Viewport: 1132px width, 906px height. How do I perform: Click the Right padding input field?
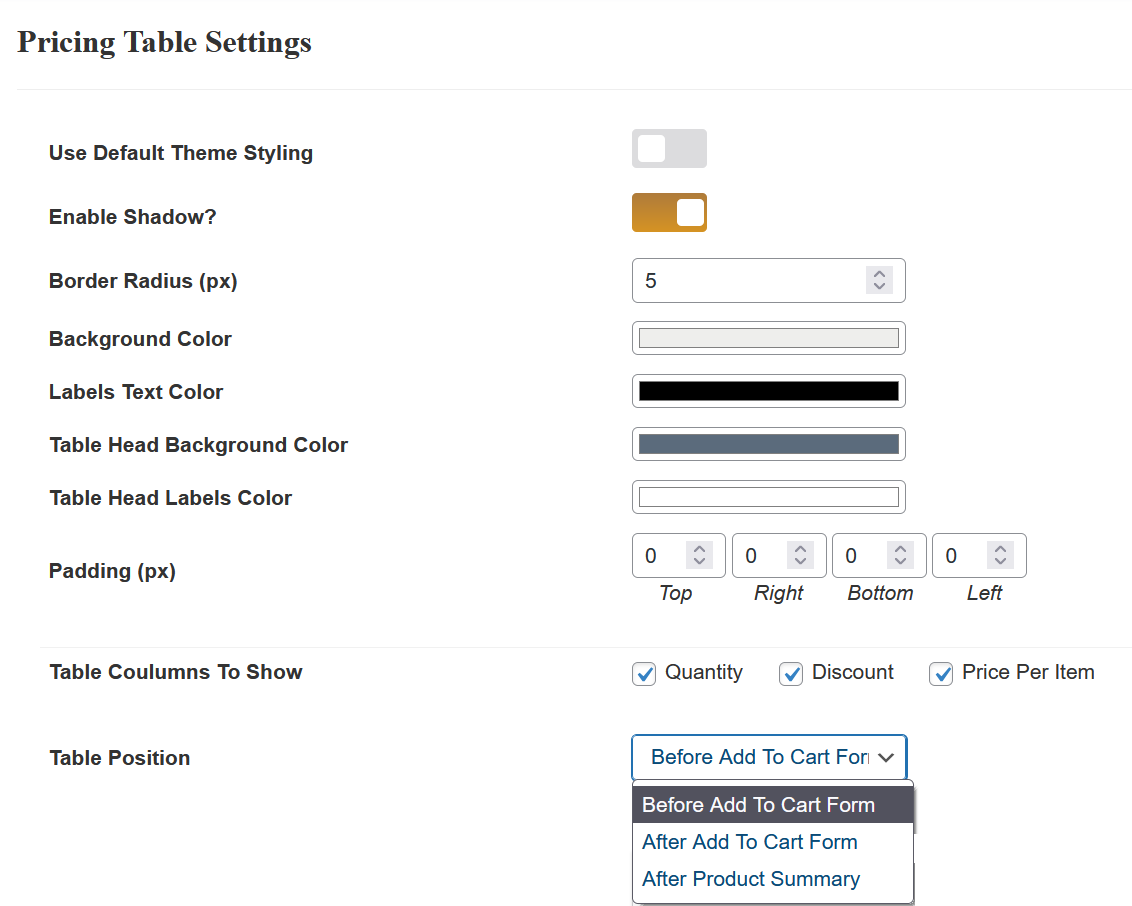tap(779, 555)
